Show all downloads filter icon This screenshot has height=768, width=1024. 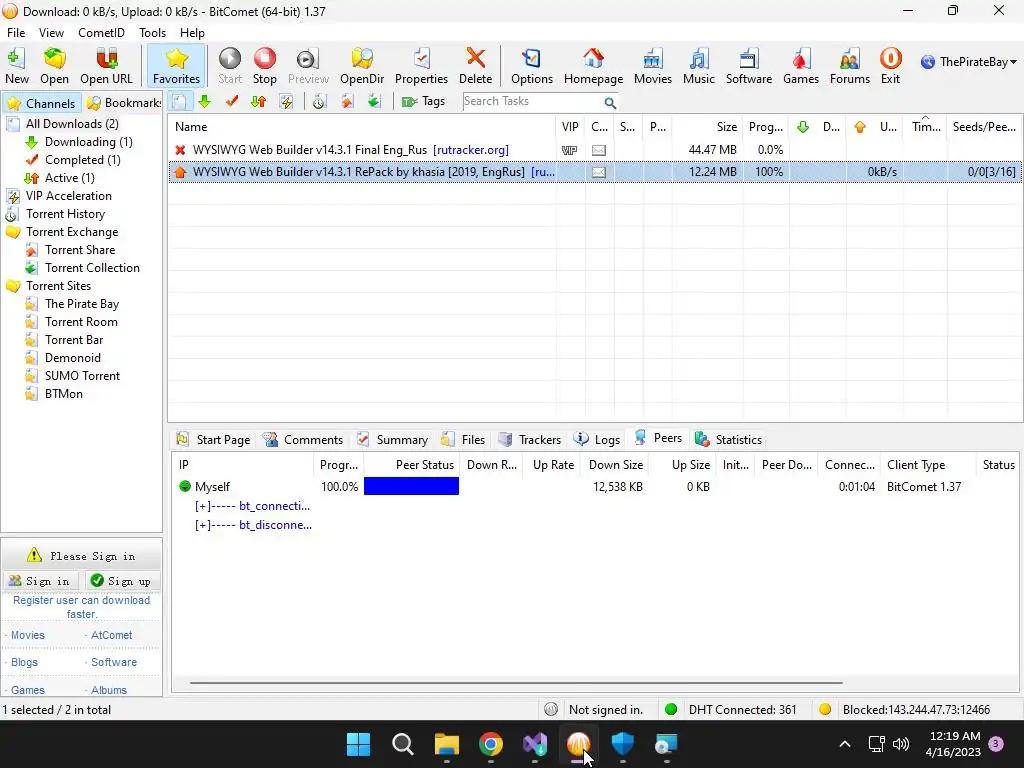[180, 101]
